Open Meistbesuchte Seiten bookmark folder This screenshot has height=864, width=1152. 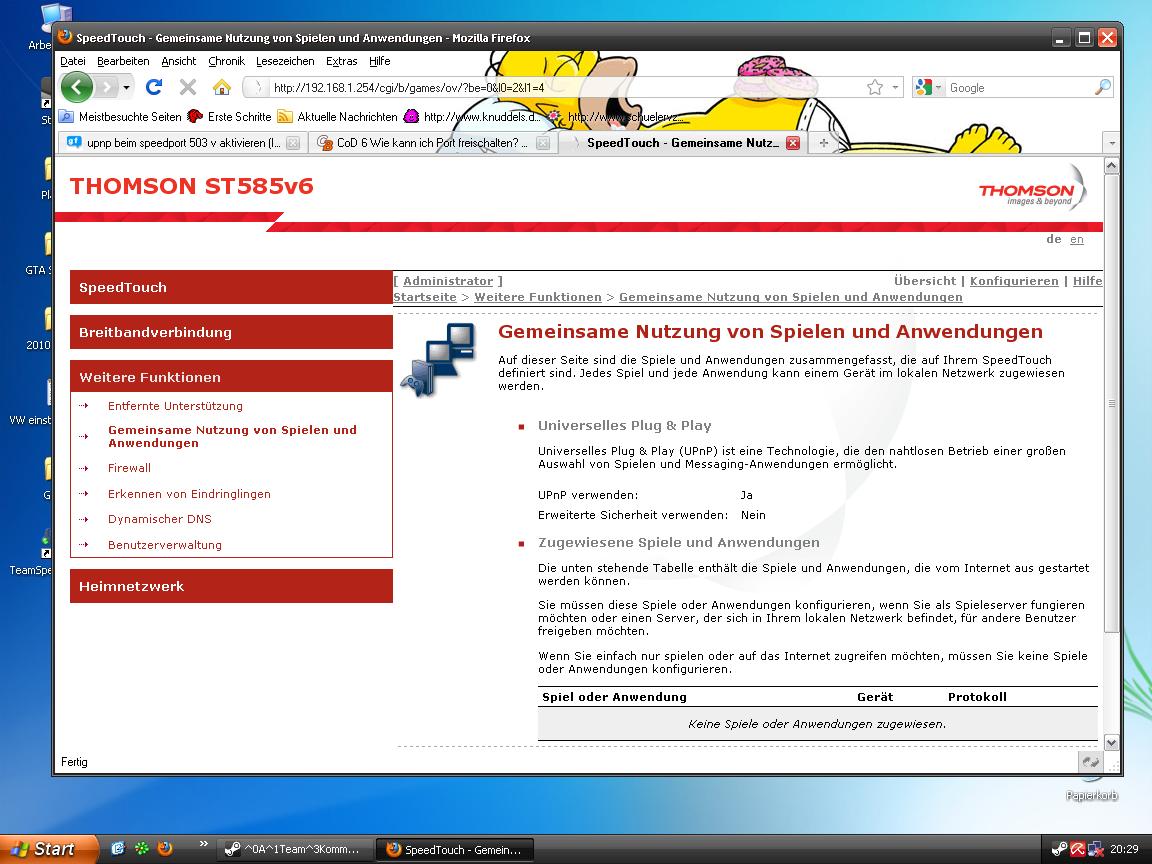[120, 116]
